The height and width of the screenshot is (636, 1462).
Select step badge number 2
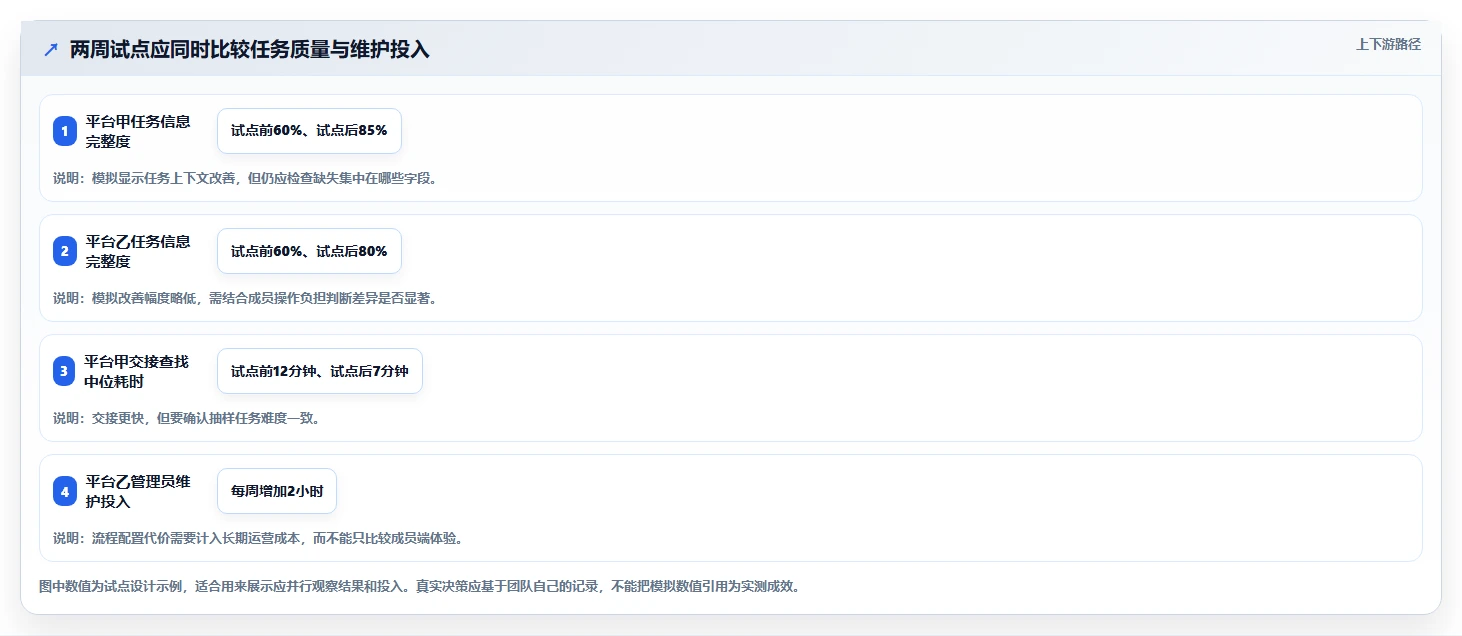[x=65, y=251]
